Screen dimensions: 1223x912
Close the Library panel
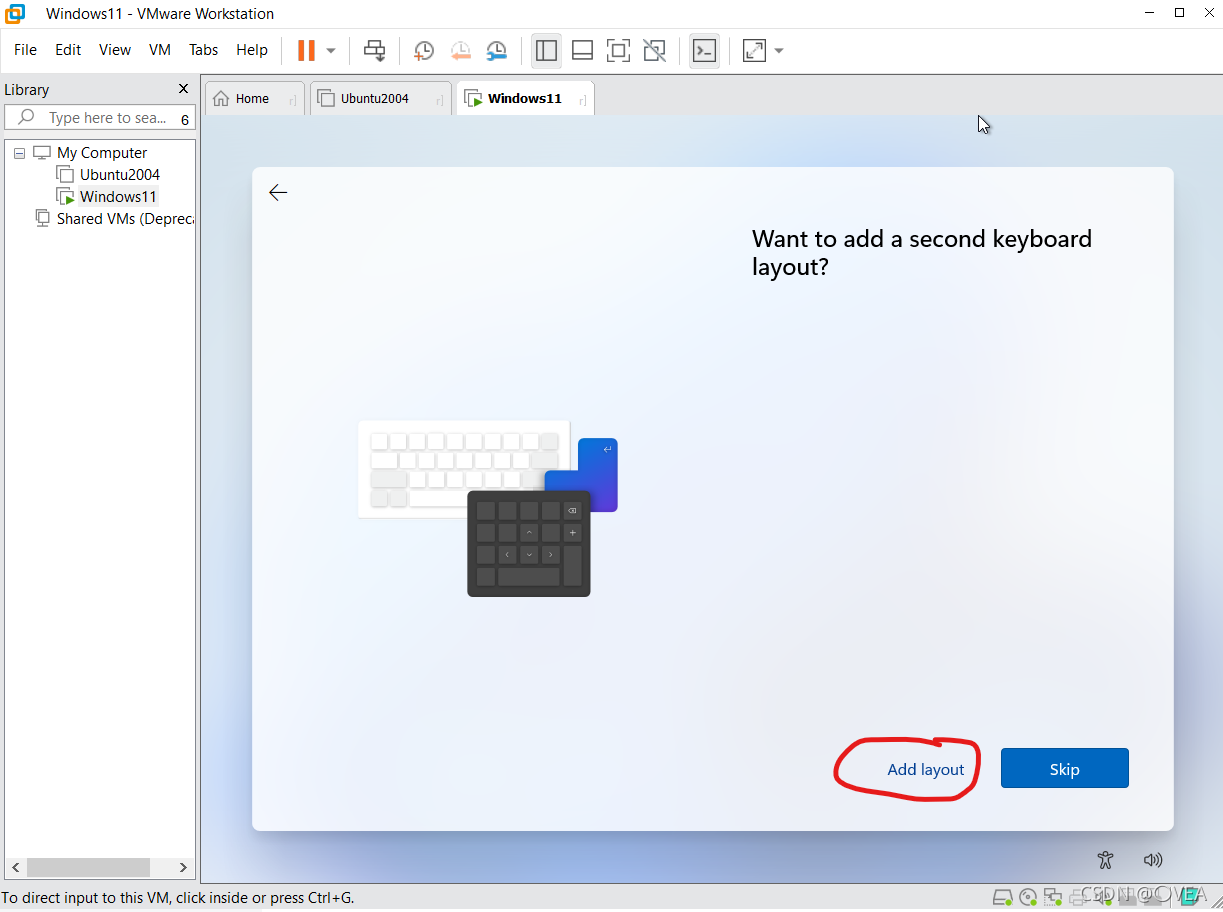(x=183, y=89)
